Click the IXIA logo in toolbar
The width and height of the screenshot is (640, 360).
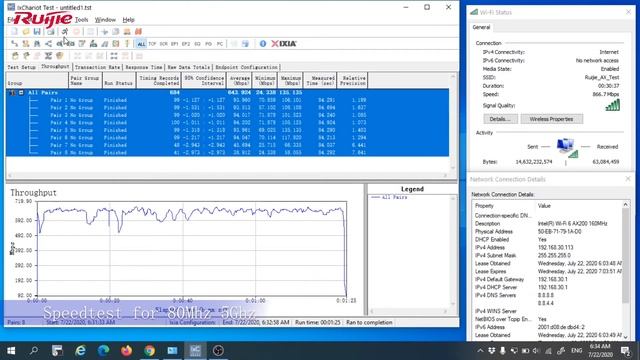click(x=284, y=44)
